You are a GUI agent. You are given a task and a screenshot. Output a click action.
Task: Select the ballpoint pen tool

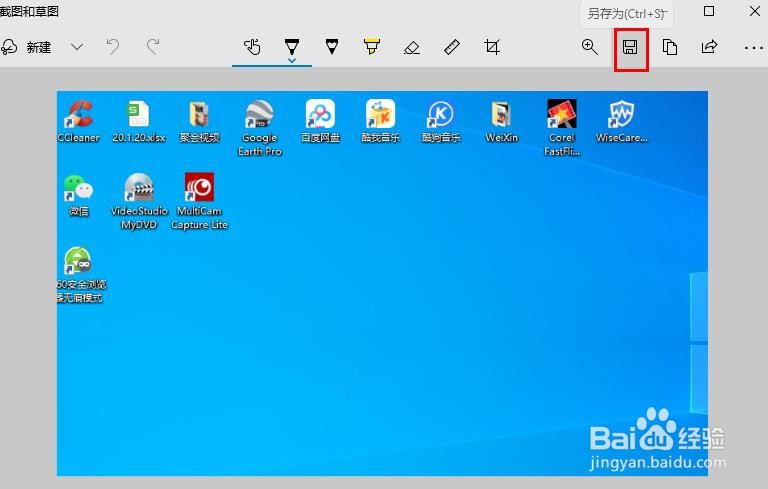292,46
